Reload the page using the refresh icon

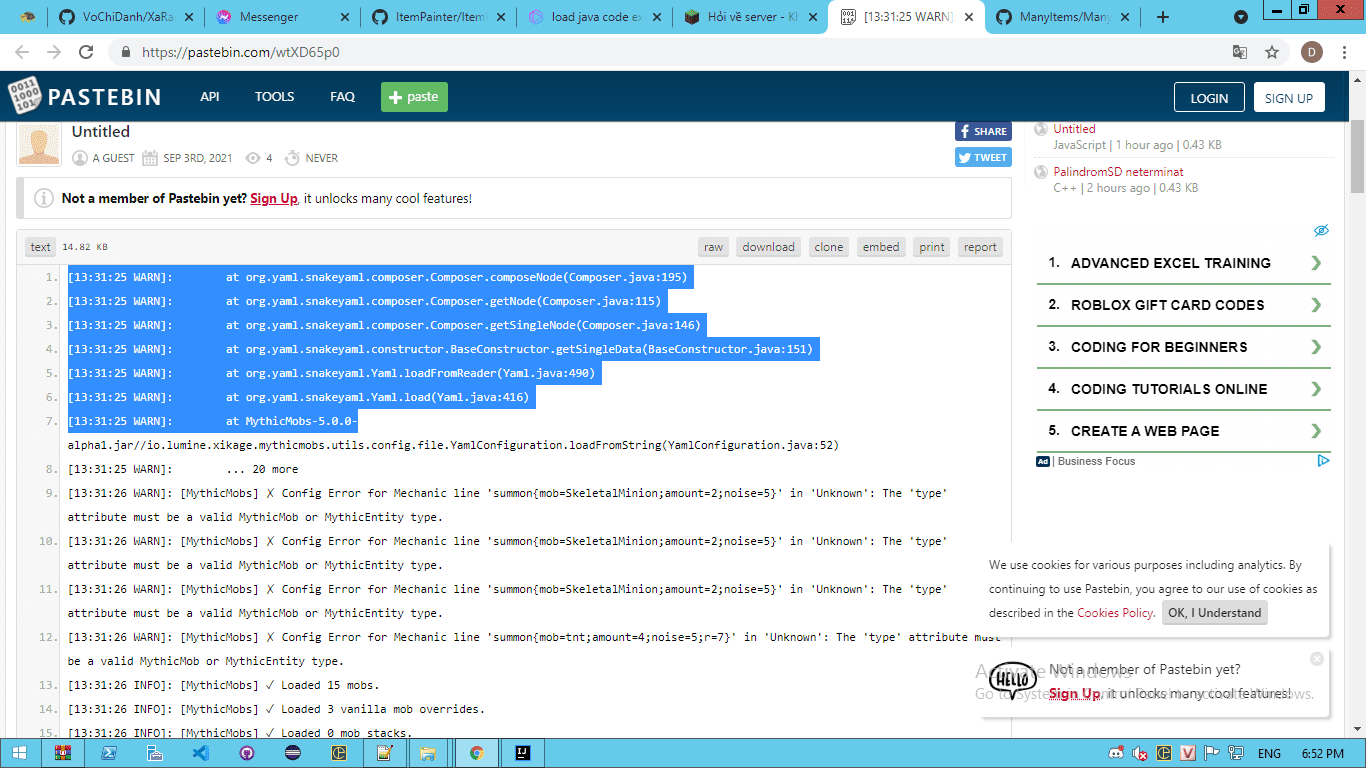coord(86,52)
